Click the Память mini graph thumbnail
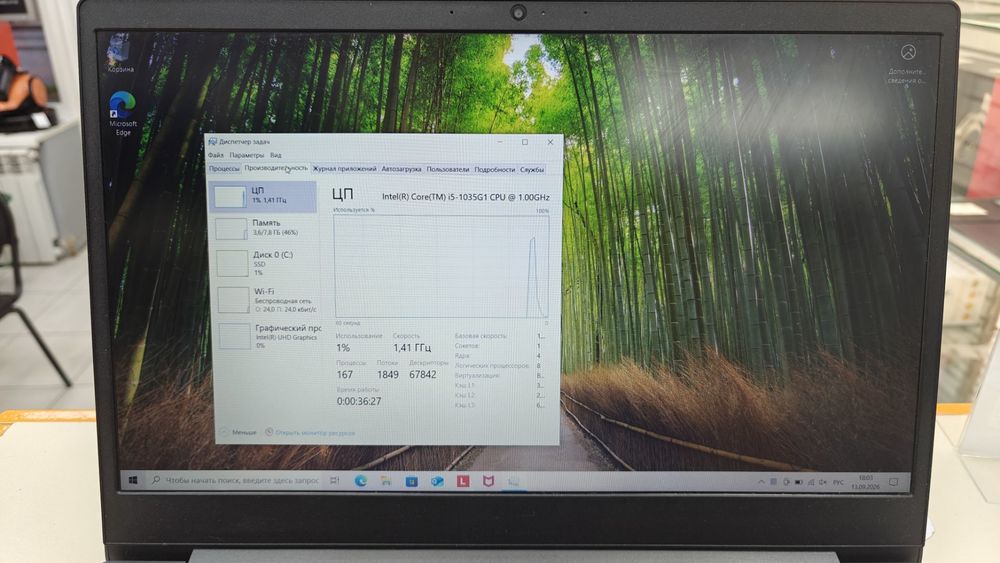Image resolution: width=1000 pixels, height=563 pixels. [x=232, y=229]
